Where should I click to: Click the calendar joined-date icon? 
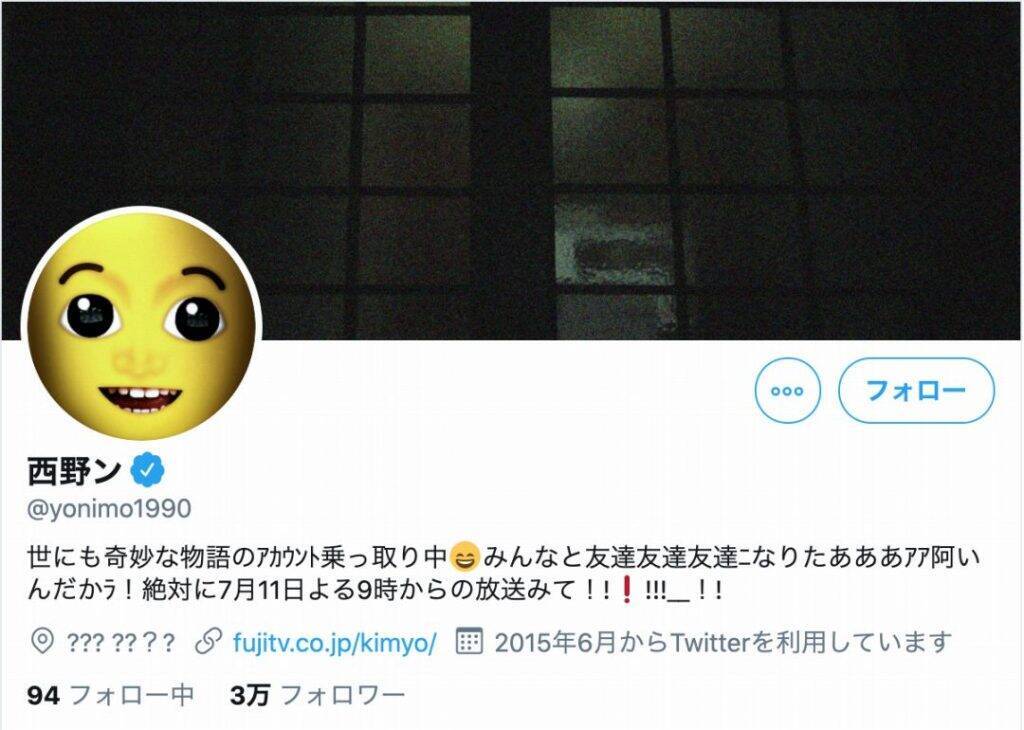click(x=468, y=642)
